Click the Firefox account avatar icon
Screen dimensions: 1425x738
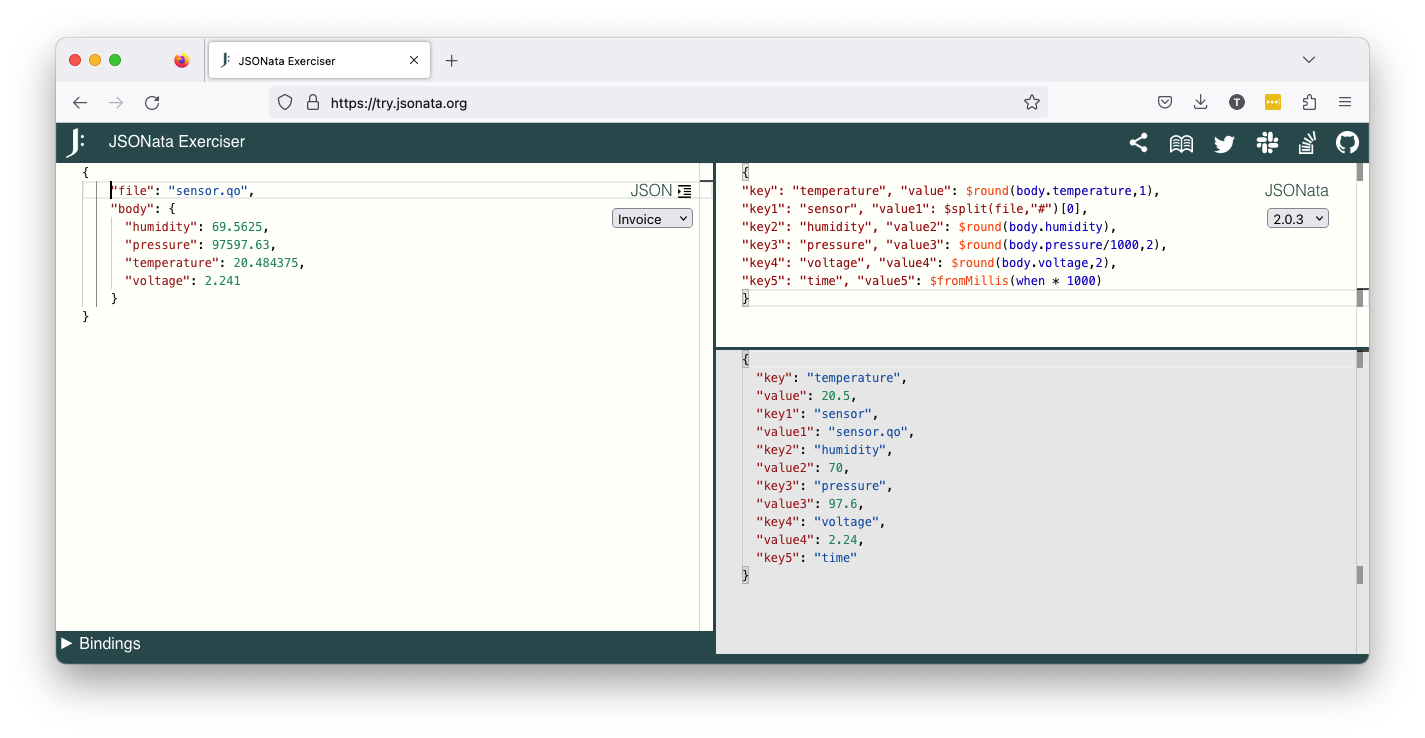click(x=1237, y=102)
